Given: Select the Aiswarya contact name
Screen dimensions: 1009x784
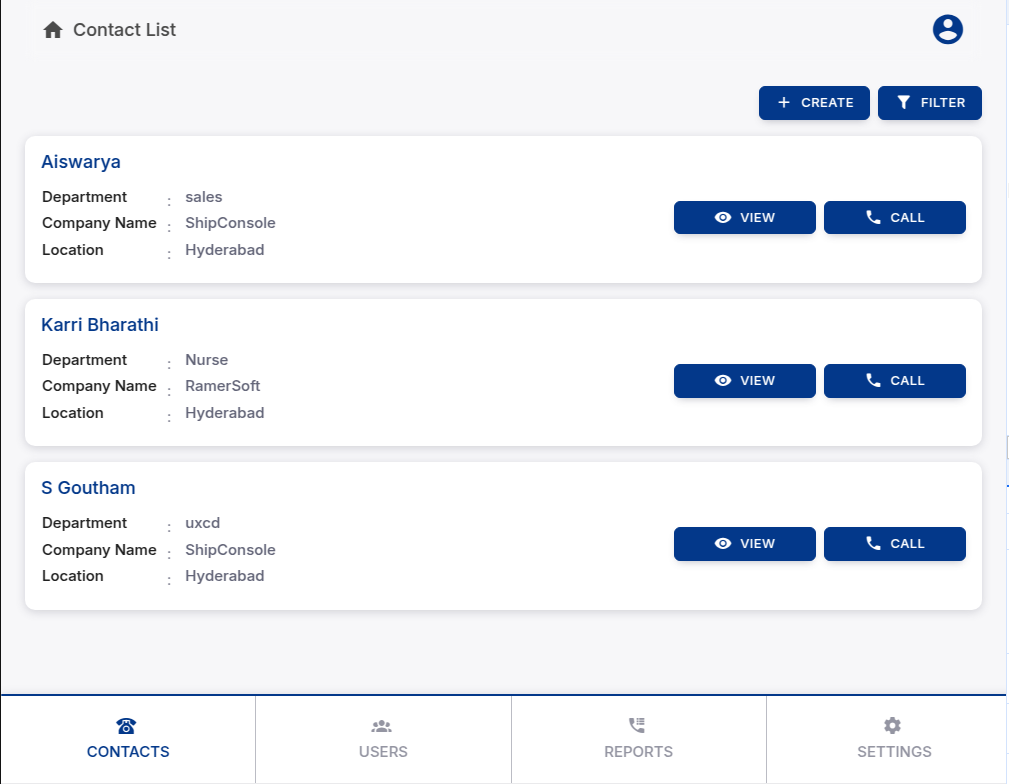Looking at the screenshot, I should [81, 162].
